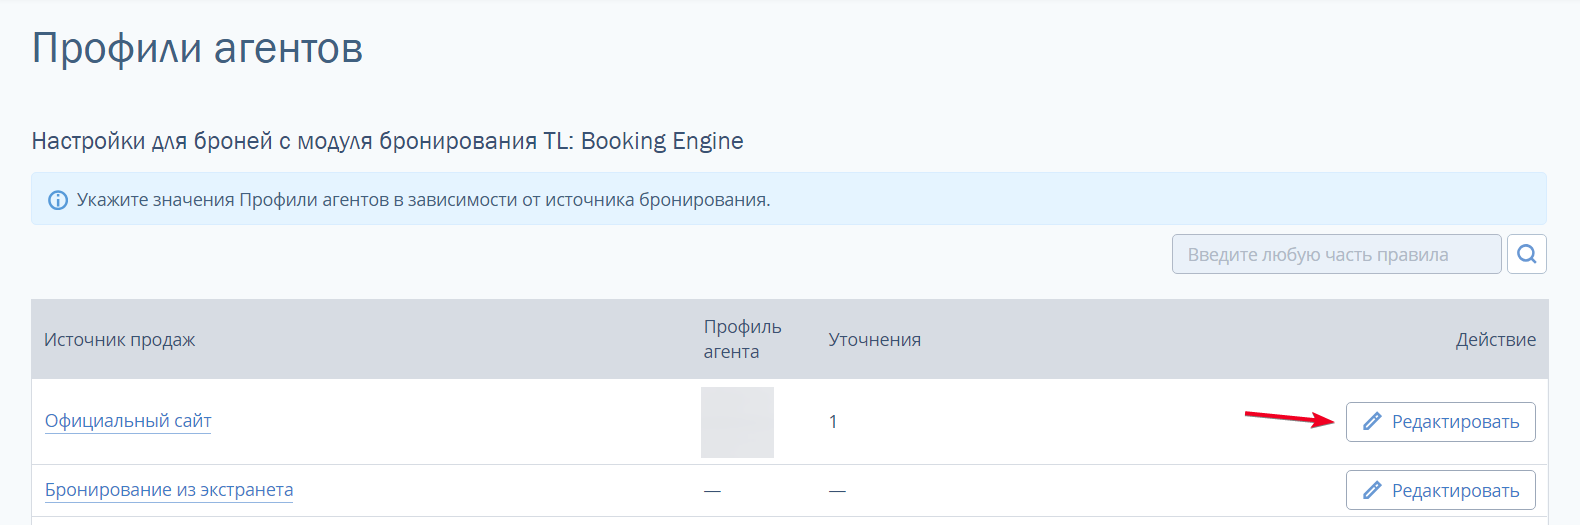
Task: Click the Уточнения dash in the extranet row
Action: [837, 491]
